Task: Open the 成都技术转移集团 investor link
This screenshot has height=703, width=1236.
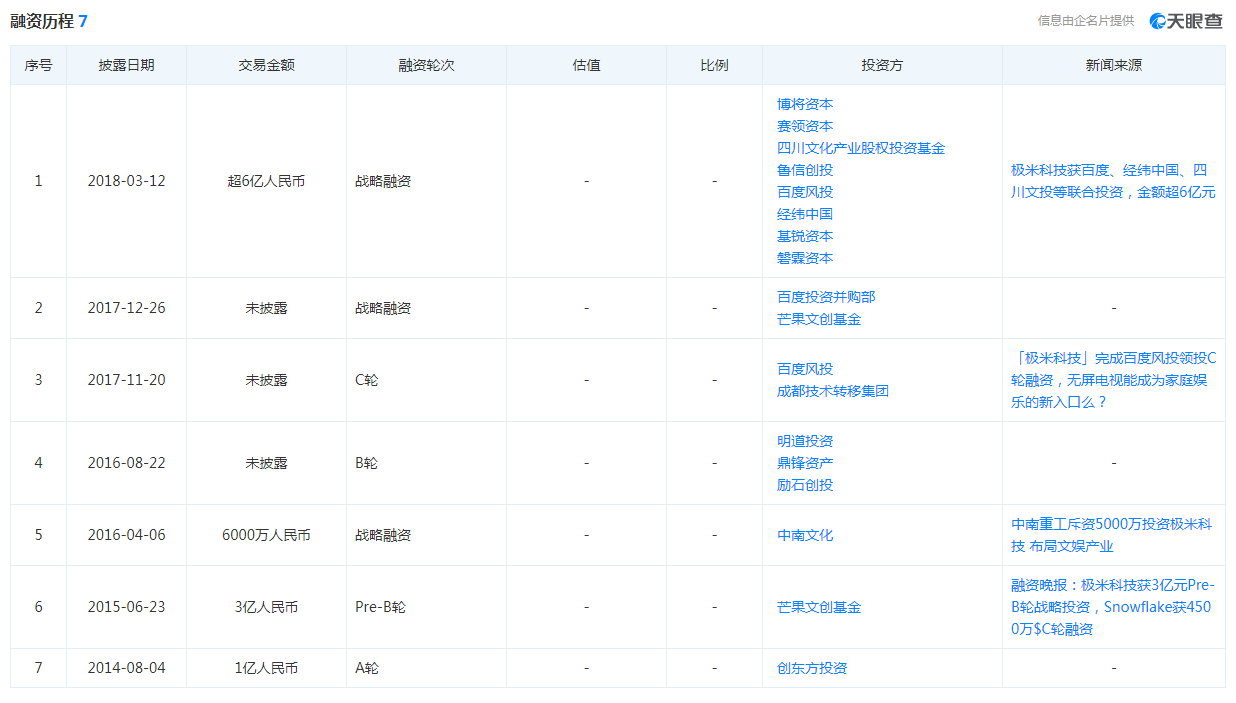Action: [x=832, y=391]
